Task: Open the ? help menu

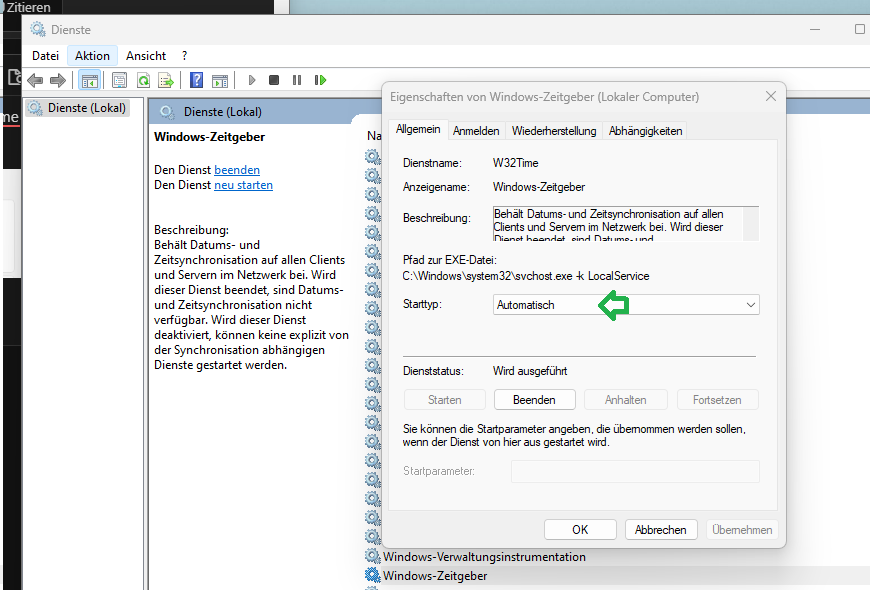Action: pyautogui.click(x=185, y=56)
